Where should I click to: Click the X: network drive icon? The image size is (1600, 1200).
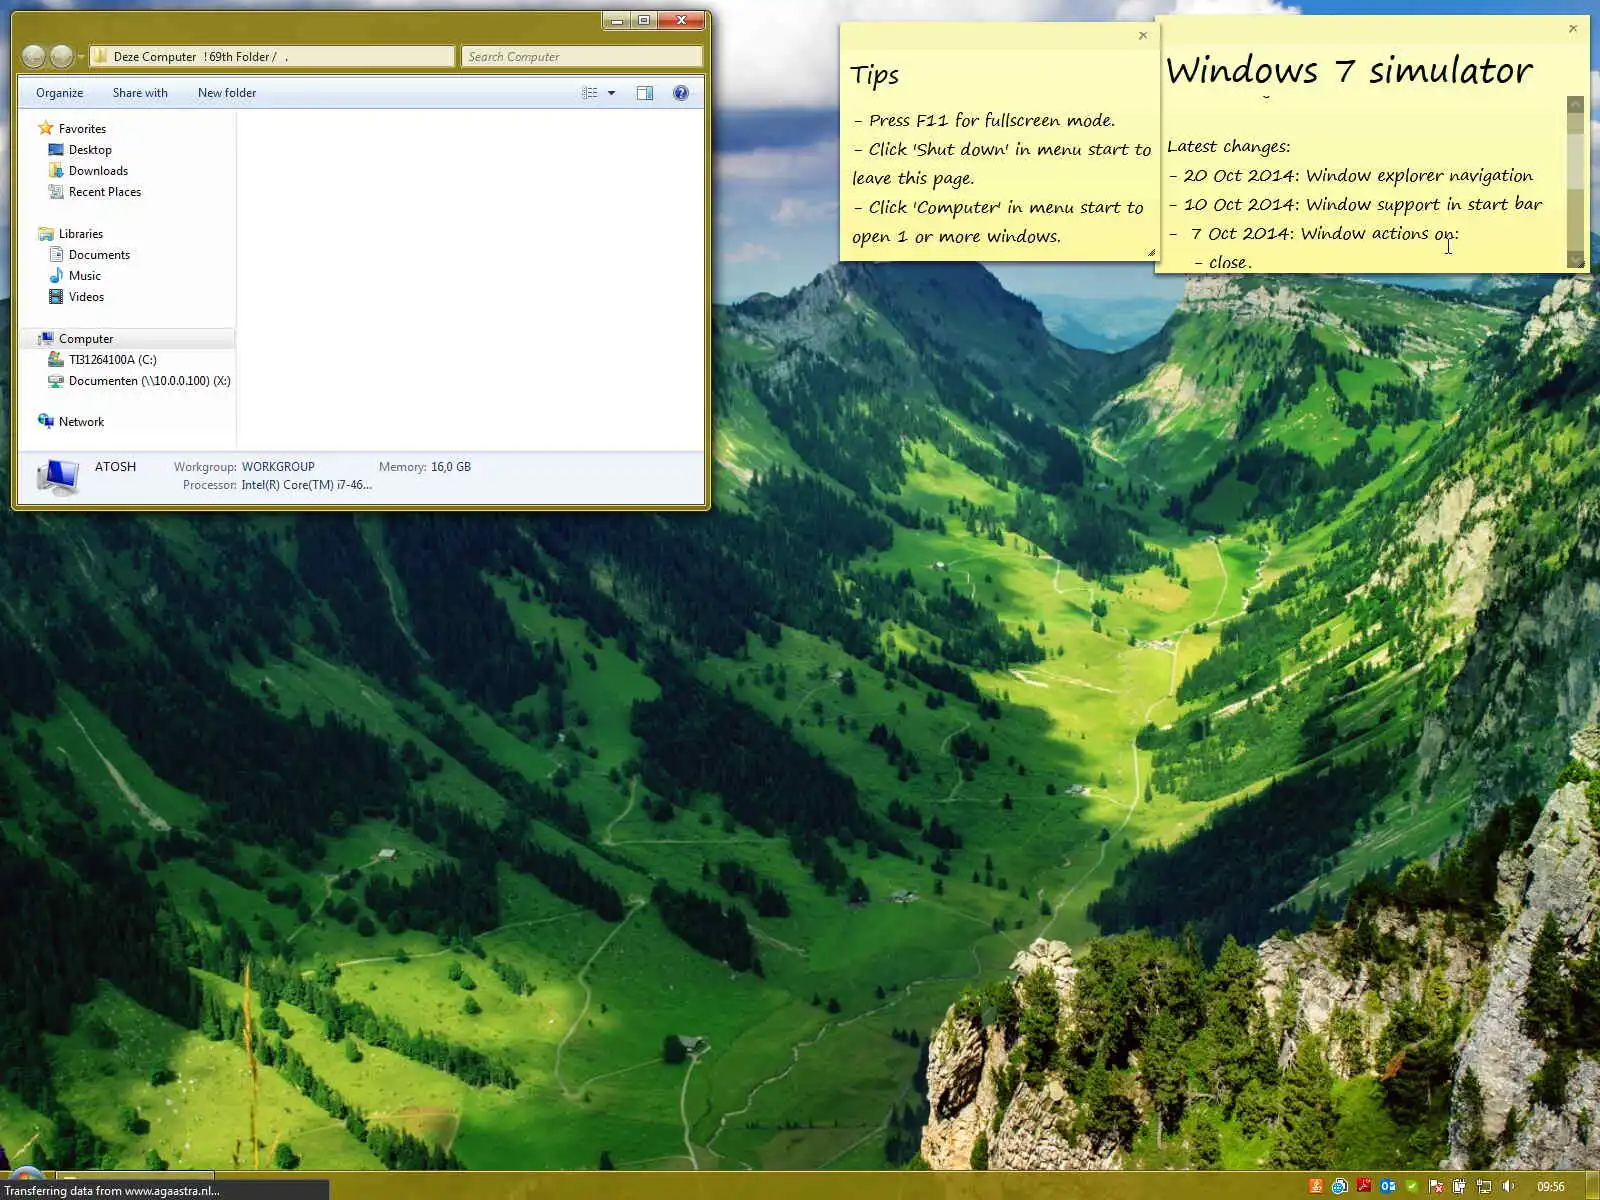point(56,381)
